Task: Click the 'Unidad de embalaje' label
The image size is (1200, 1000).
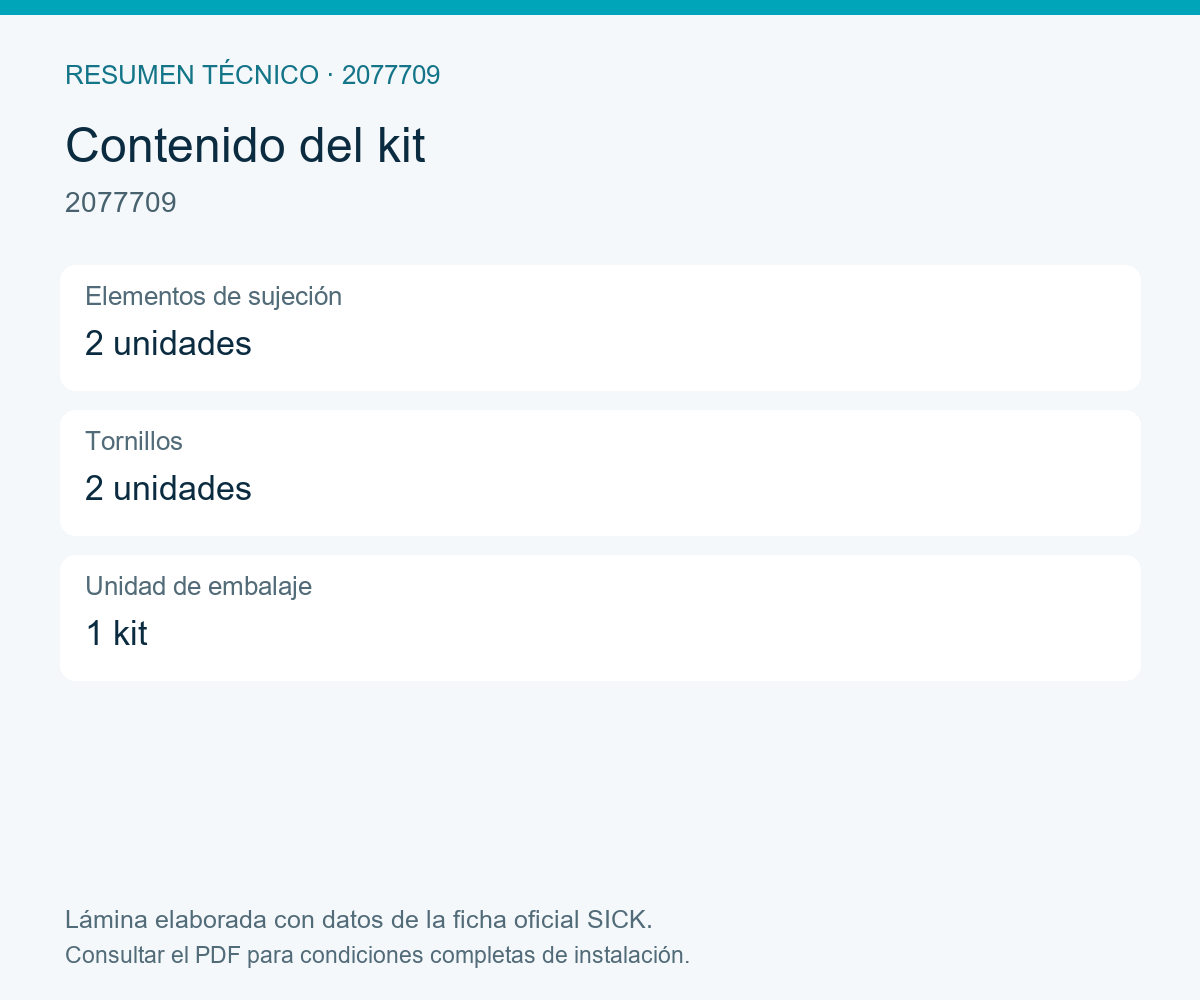Action: tap(198, 586)
